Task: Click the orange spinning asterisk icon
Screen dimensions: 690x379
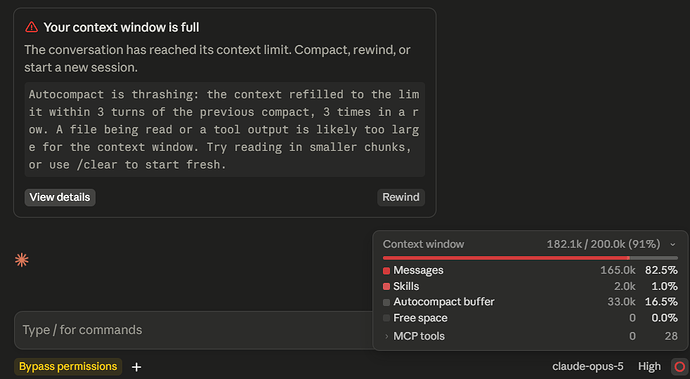Action: tap(22, 260)
